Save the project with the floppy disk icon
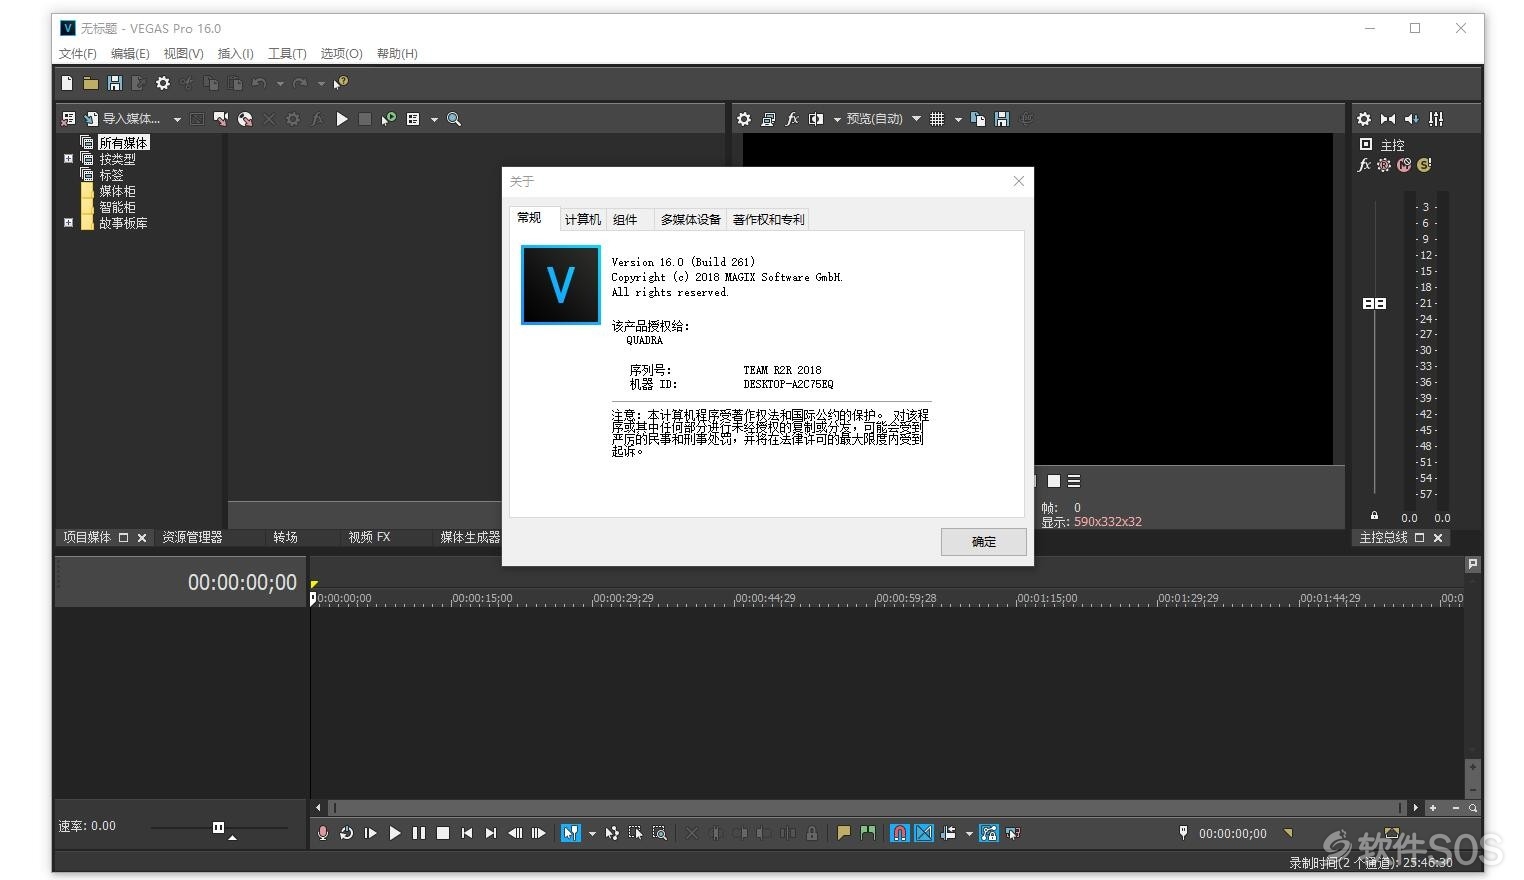This screenshot has height=880, width=1524. pyautogui.click(x=115, y=83)
